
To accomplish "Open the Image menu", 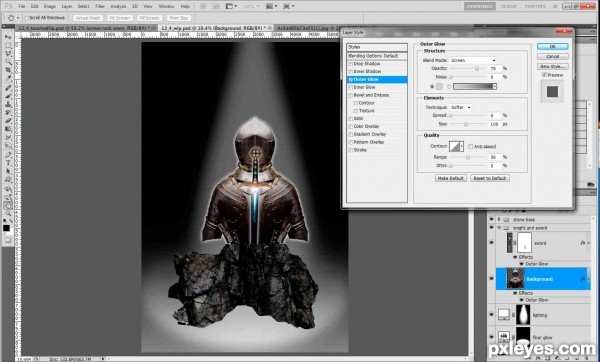I will pyautogui.click(x=49, y=7).
